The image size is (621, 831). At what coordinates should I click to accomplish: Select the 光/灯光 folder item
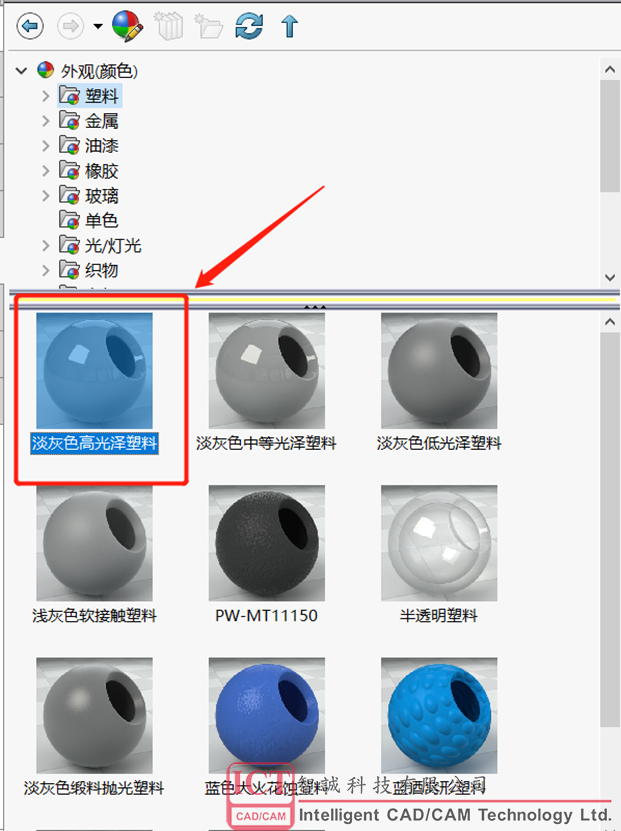(100, 245)
